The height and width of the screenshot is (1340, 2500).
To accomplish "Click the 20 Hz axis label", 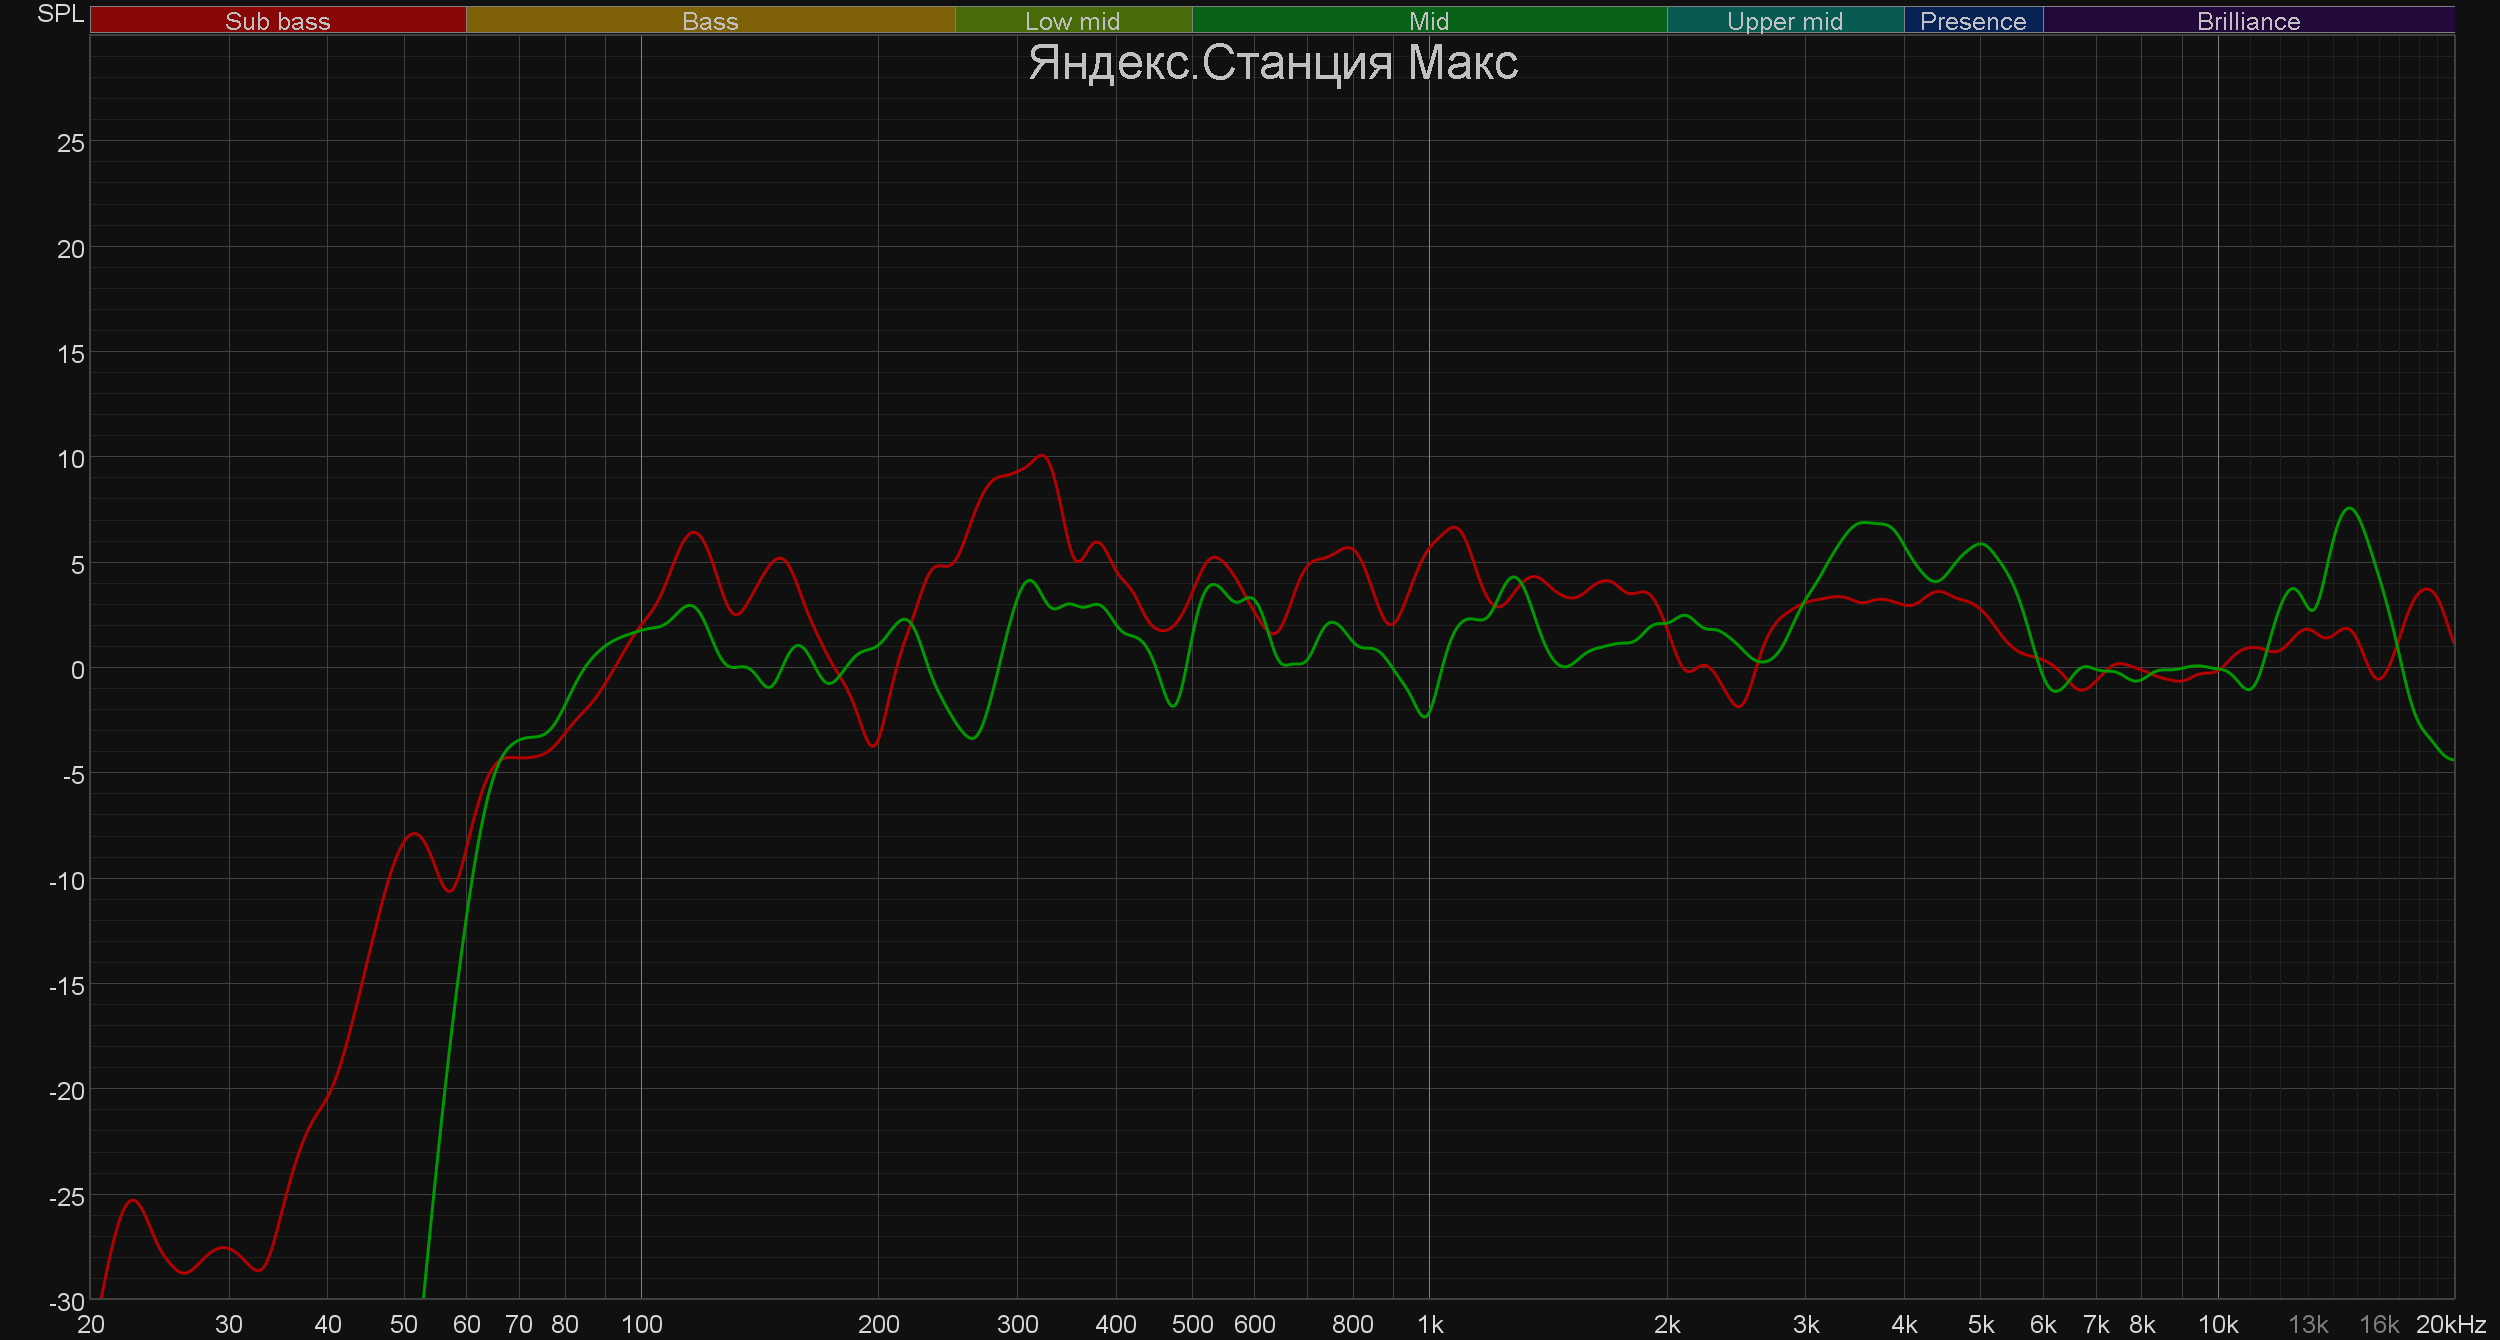I will point(91,1324).
